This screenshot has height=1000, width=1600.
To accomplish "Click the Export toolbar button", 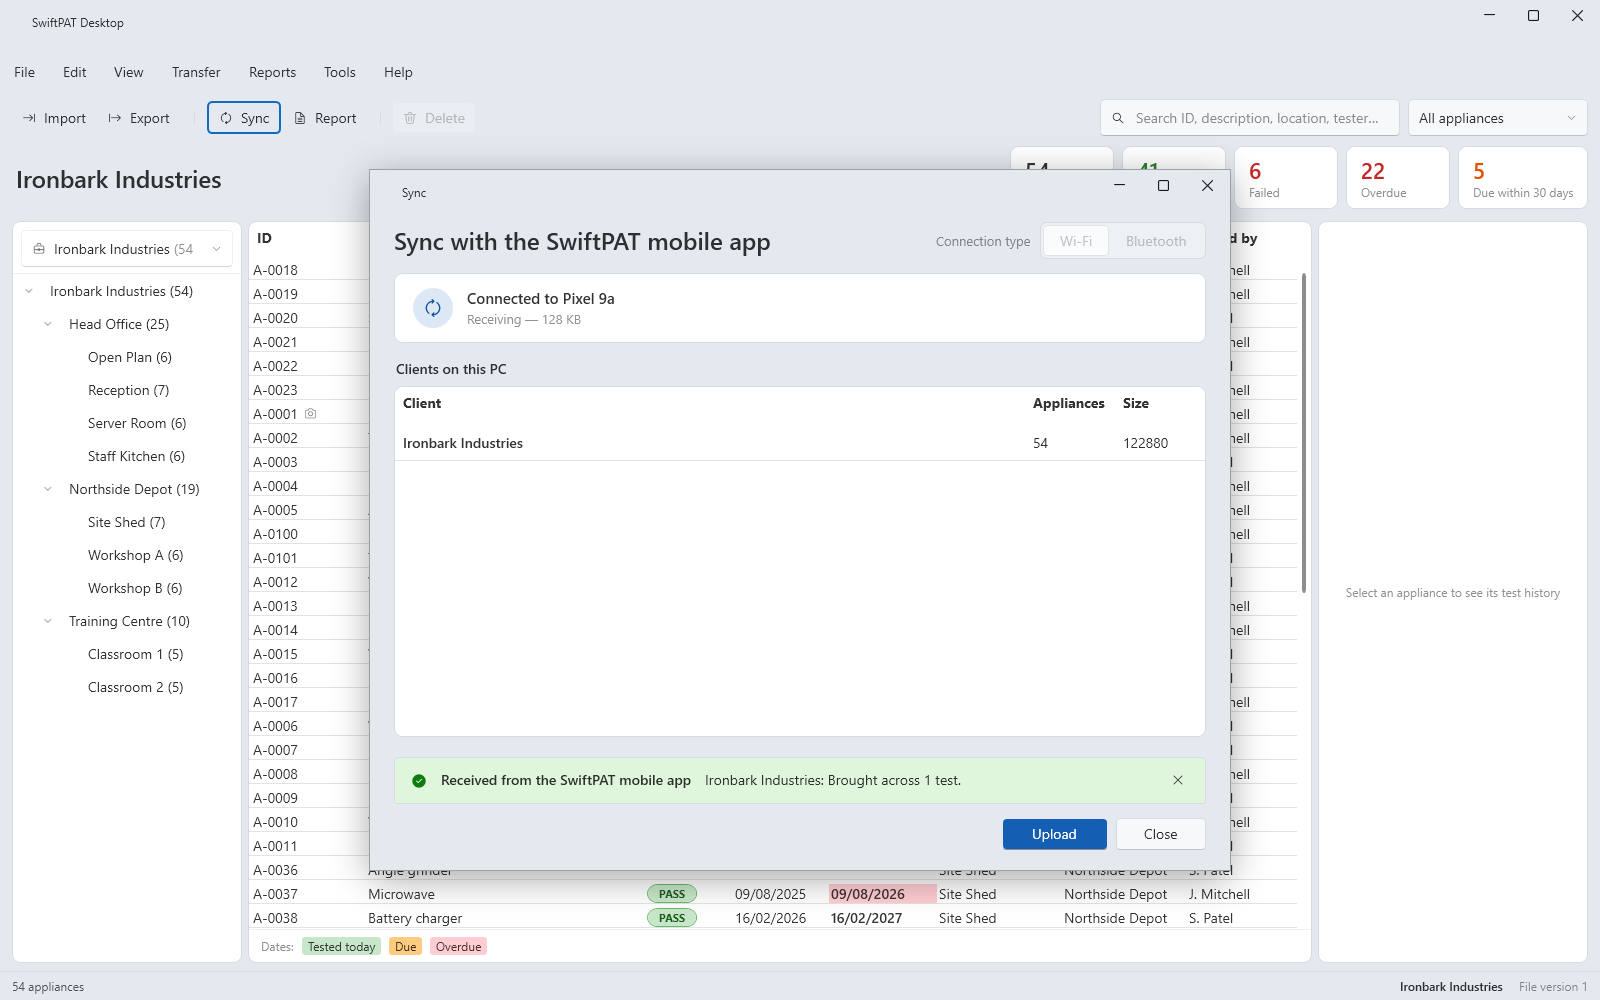I will pyautogui.click(x=139, y=118).
